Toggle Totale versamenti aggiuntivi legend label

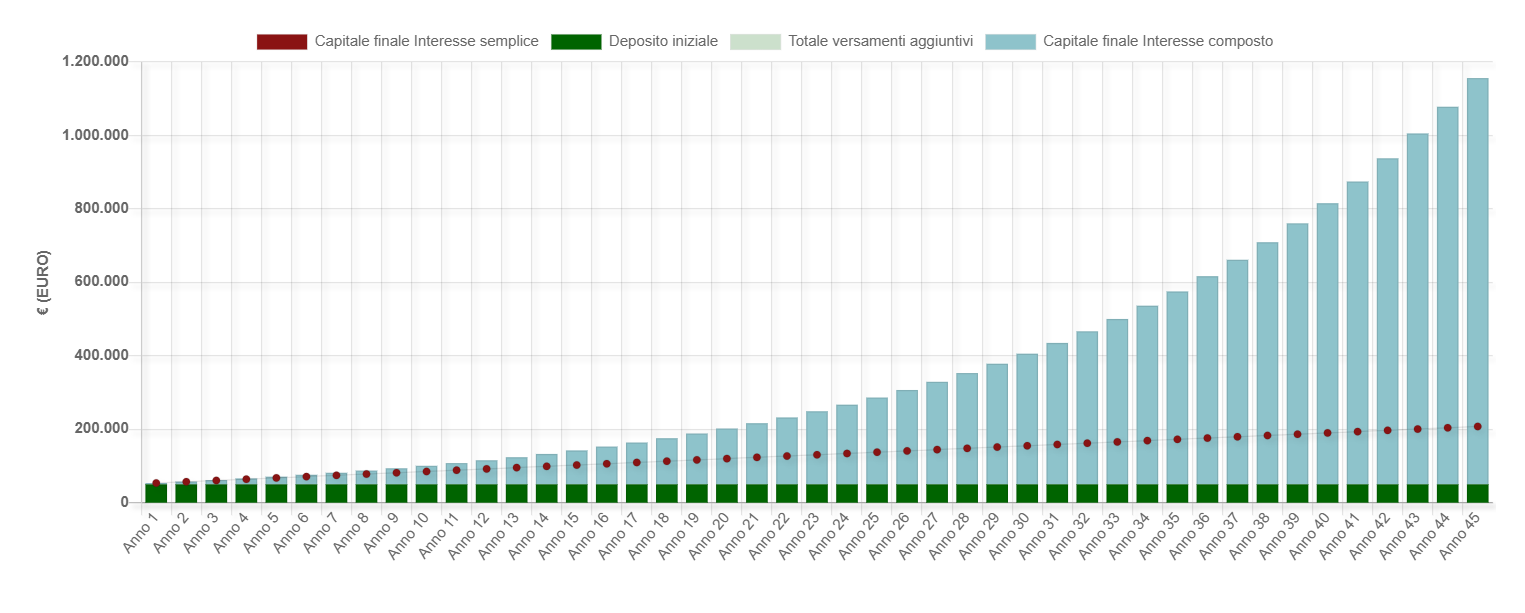coord(881,41)
